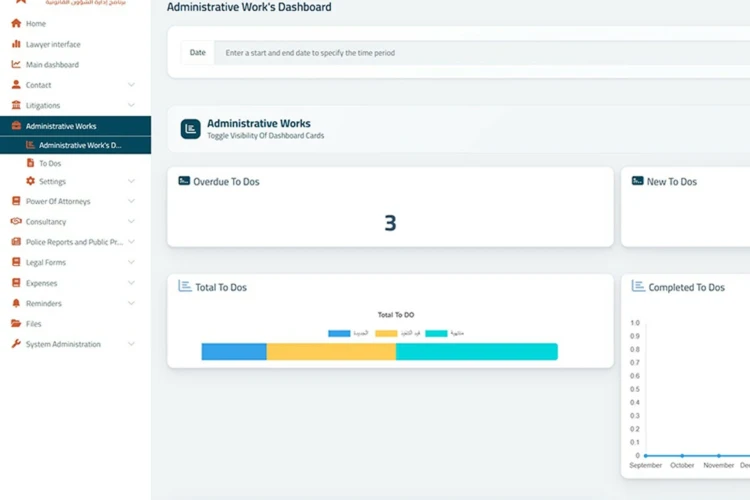
Task: Click the Police Reports newspaper icon
Action: [x=16, y=242]
